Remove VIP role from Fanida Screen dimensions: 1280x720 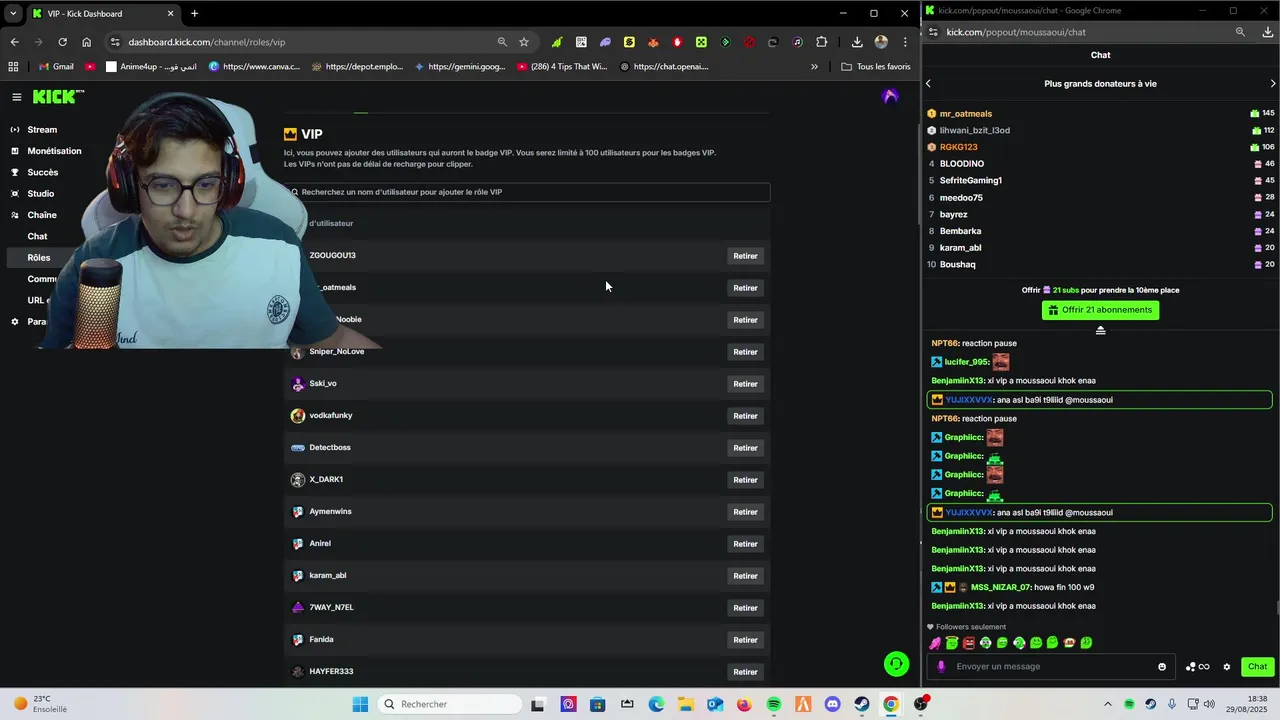pos(745,640)
